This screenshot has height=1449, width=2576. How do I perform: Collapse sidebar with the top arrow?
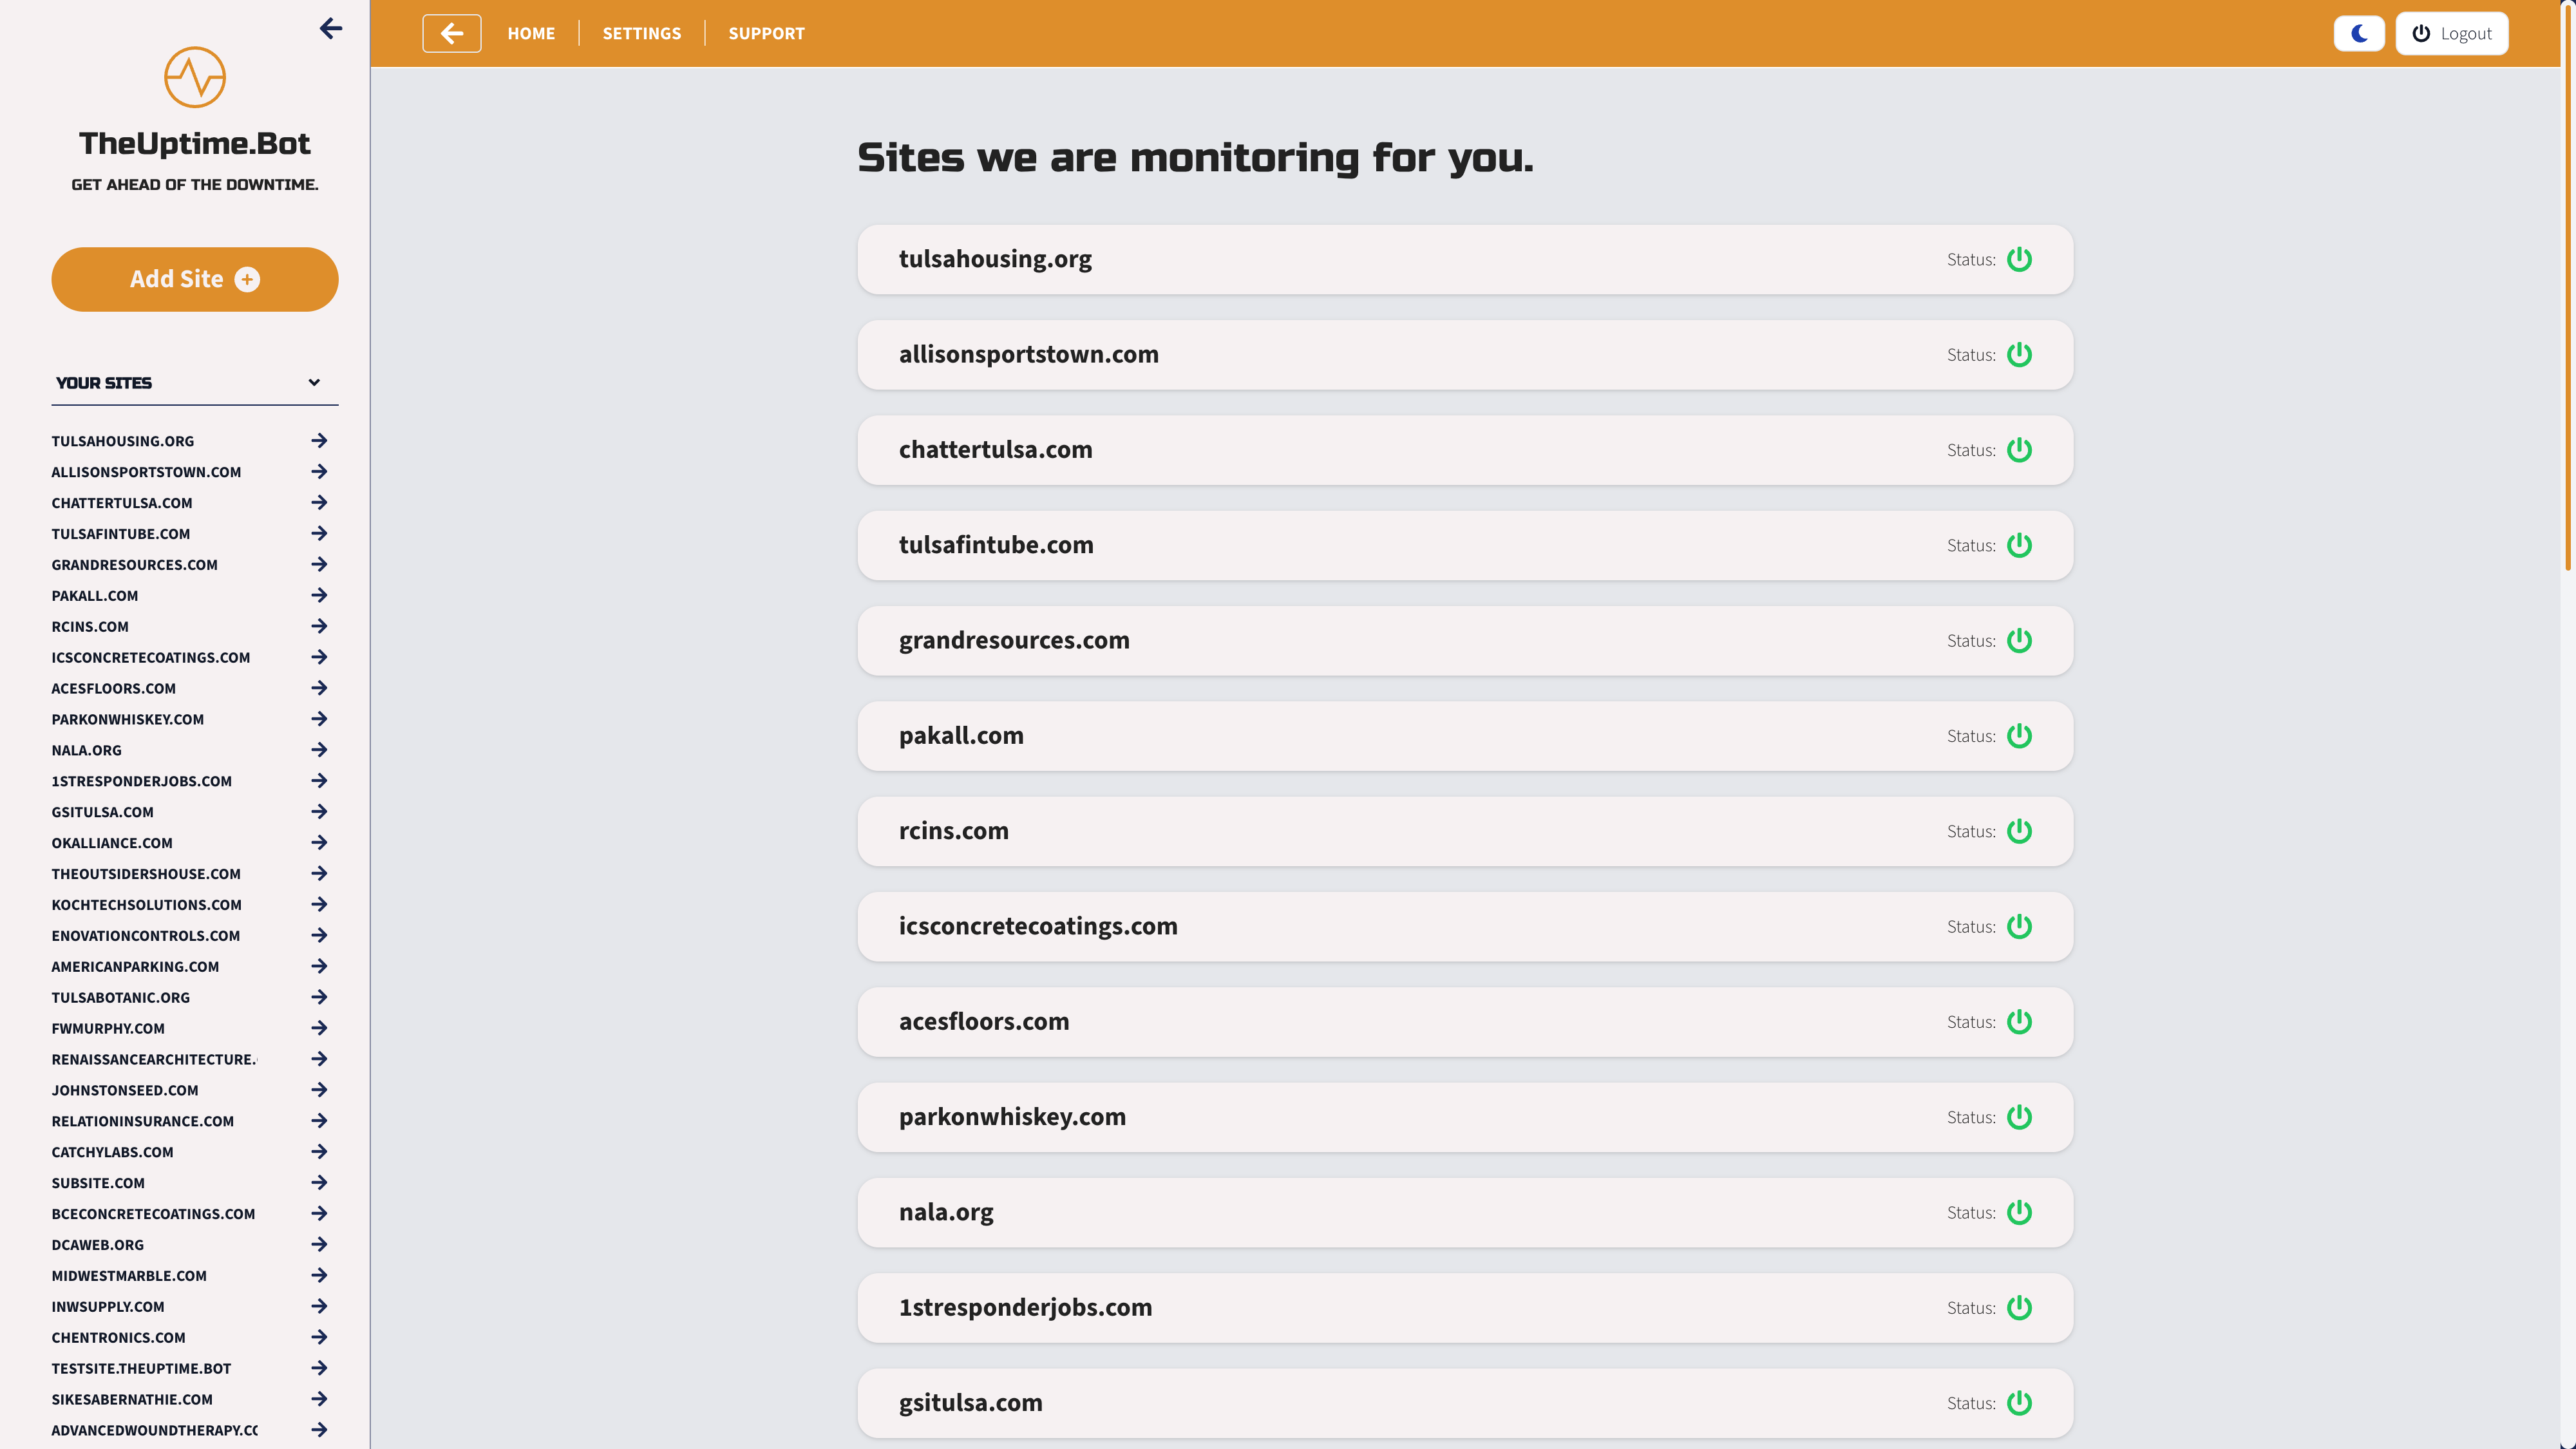tap(331, 28)
